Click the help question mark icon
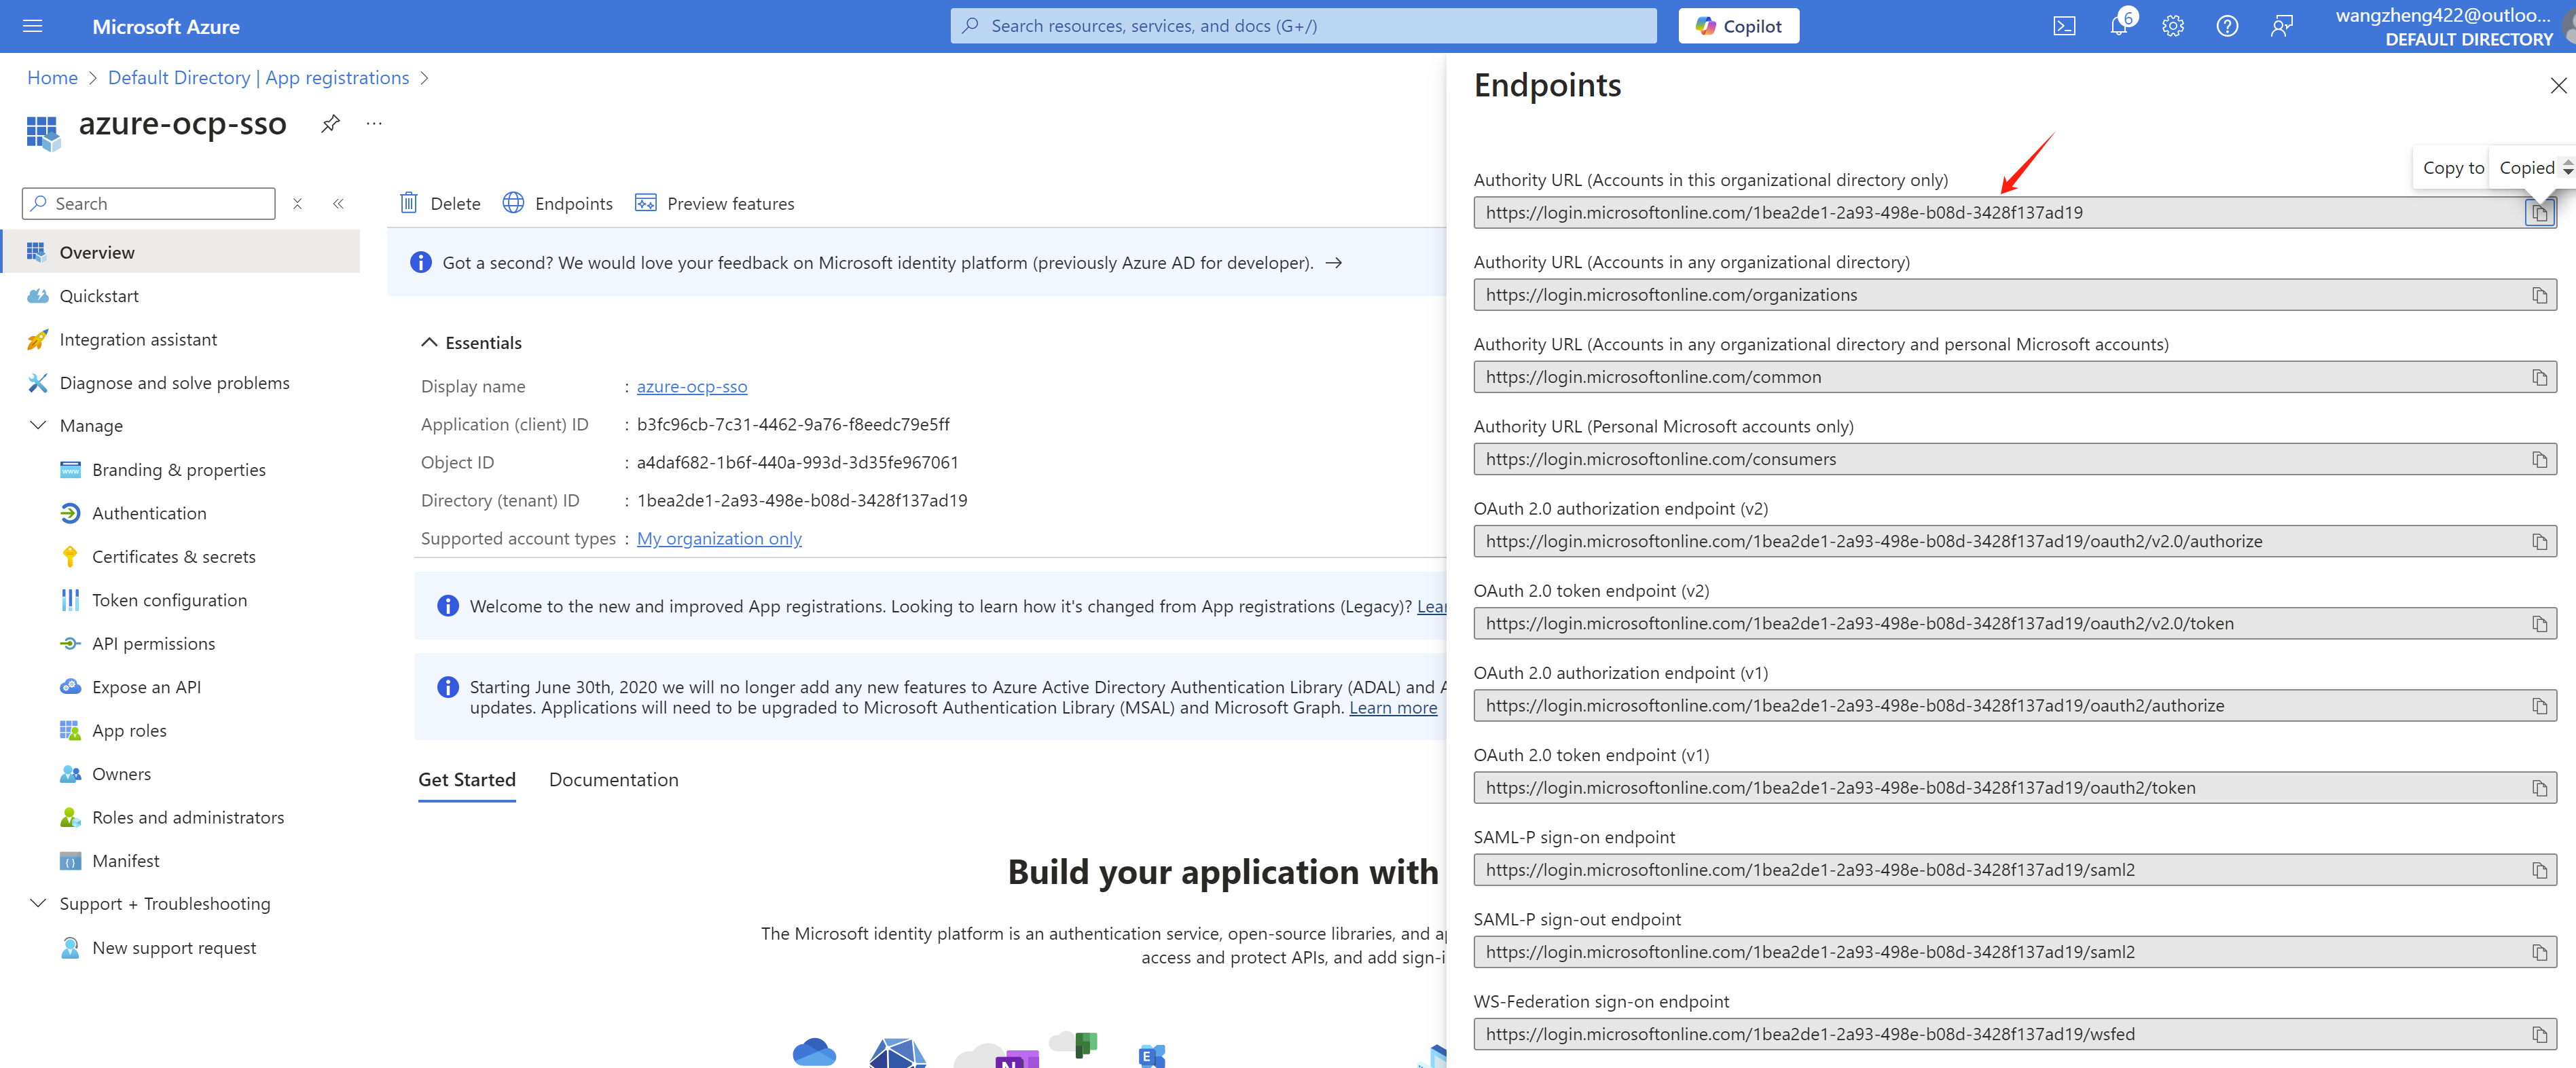 (2226, 26)
